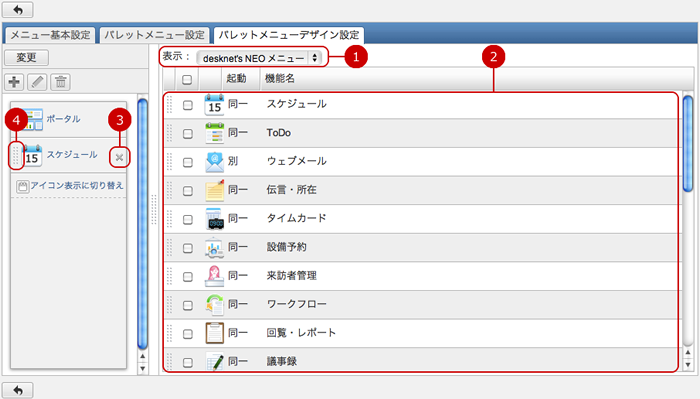Screen dimensions: 700x399
Task: Click the bottom back arrow button
Action: [x=17, y=390]
